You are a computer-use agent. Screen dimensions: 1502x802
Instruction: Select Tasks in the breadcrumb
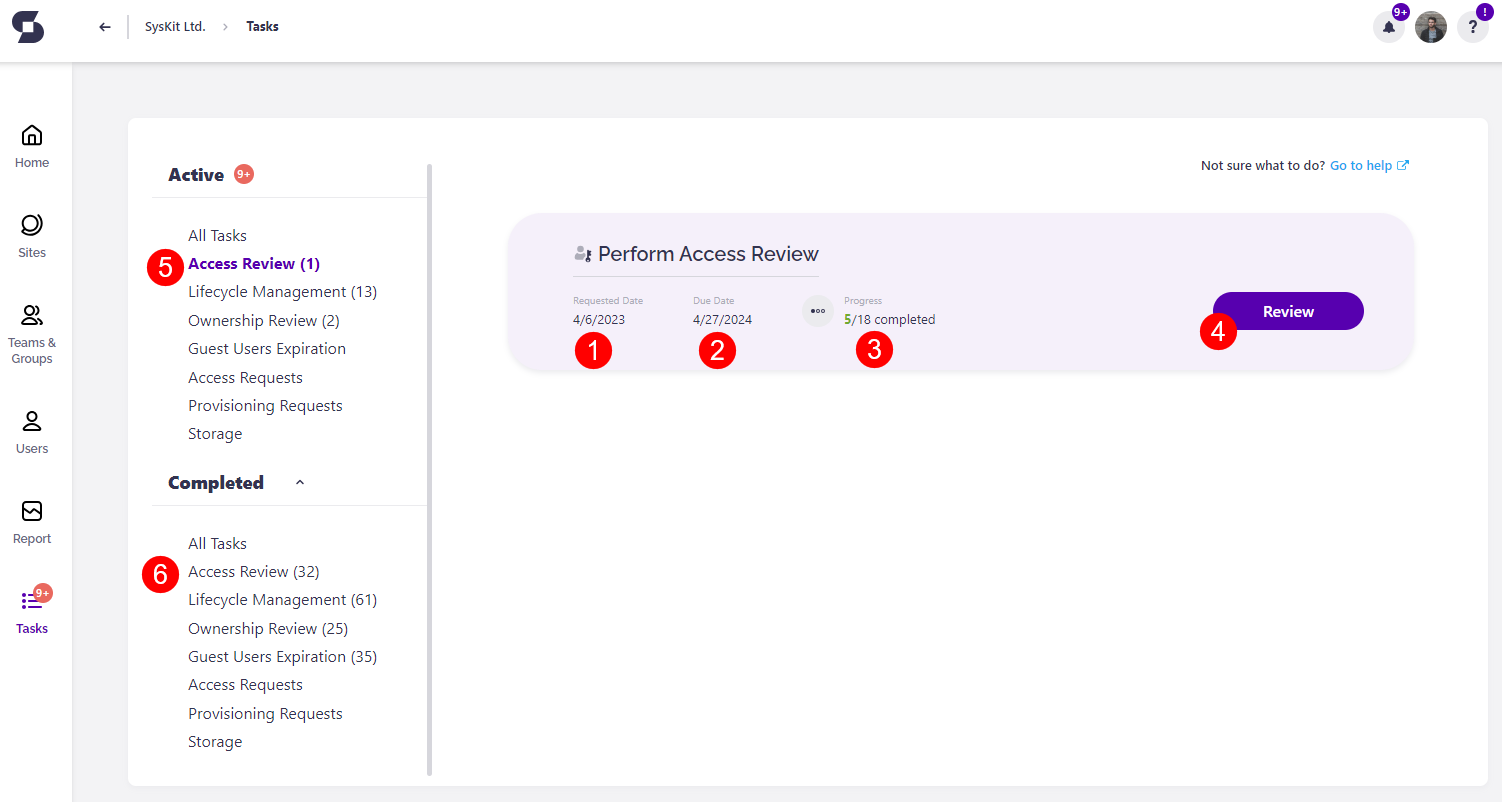[262, 26]
